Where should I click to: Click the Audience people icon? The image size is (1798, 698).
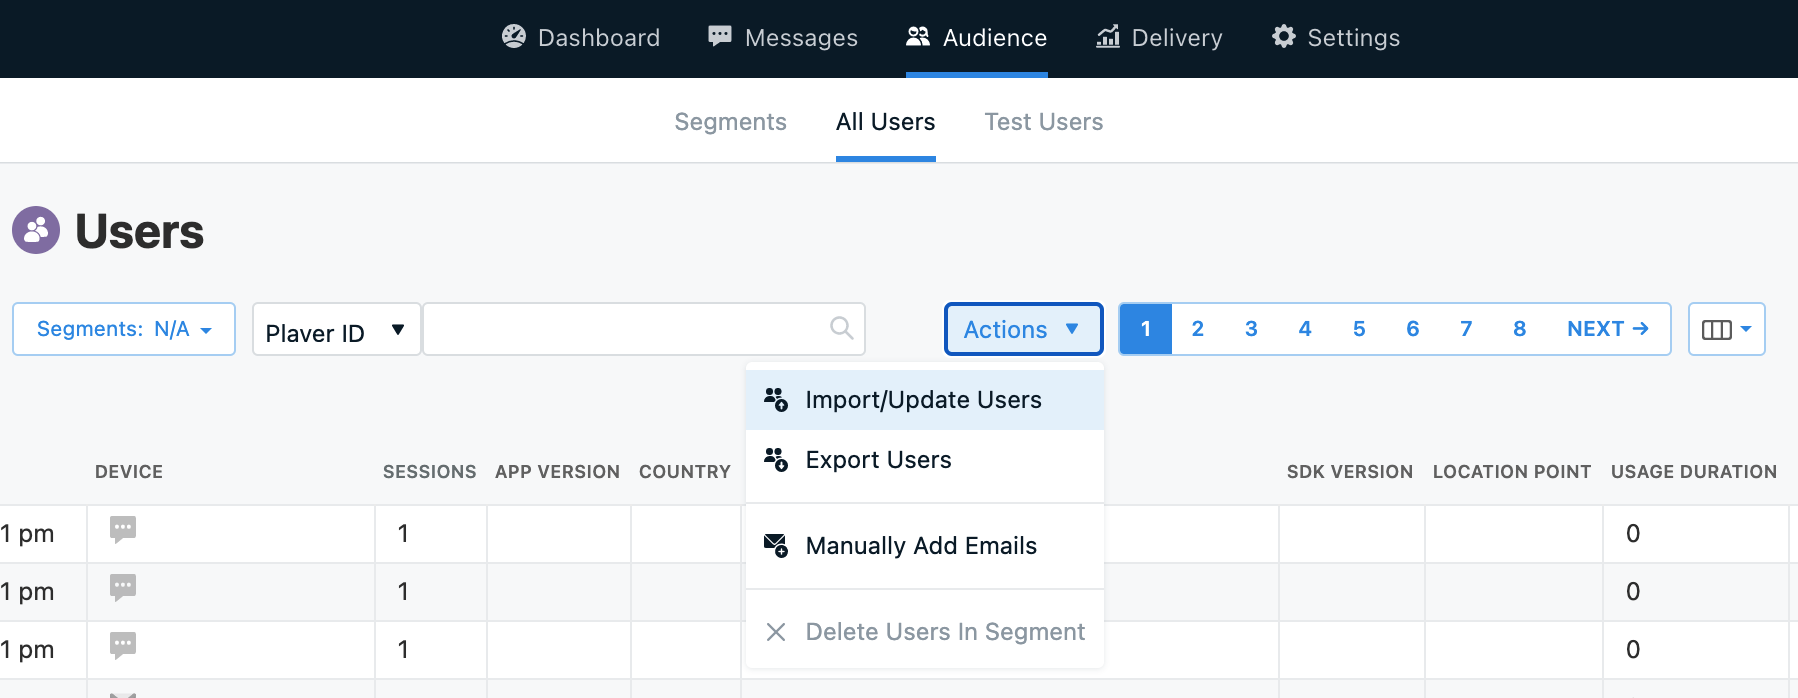(918, 37)
